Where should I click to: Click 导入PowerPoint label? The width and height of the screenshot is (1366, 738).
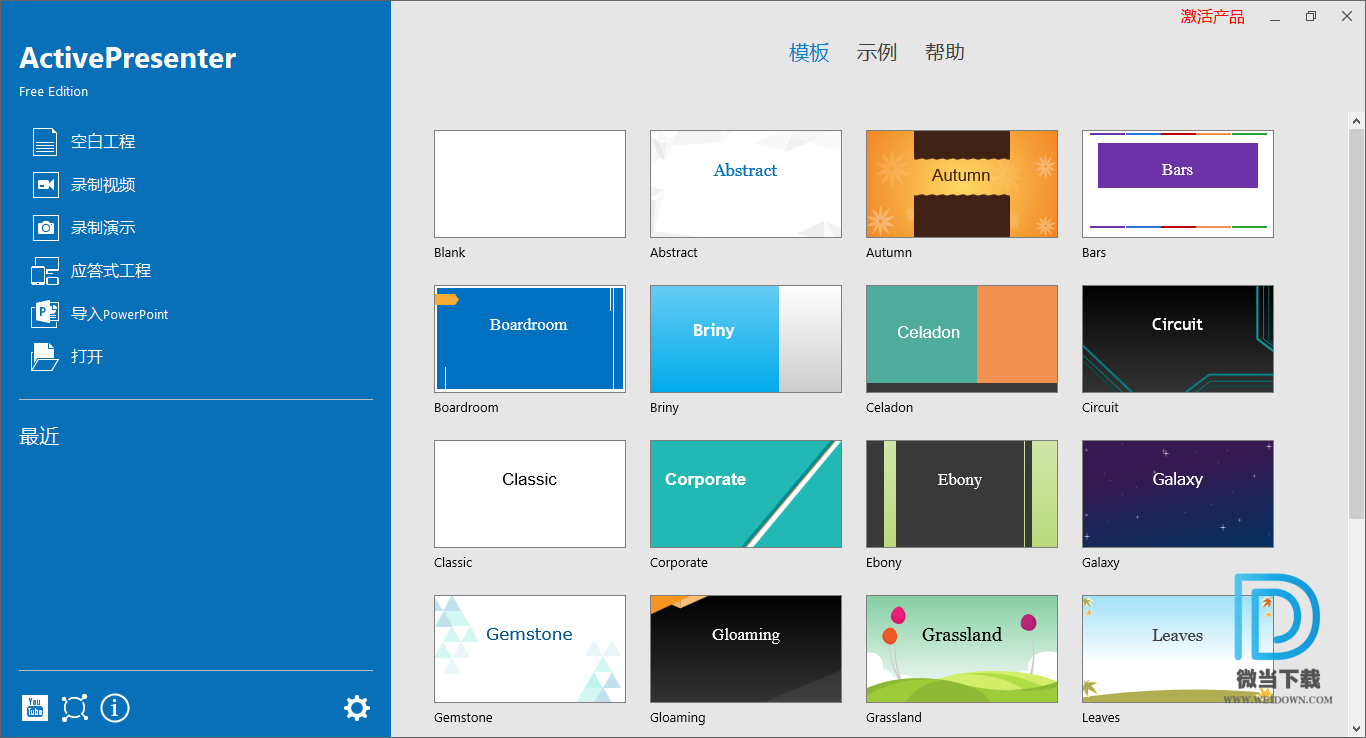point(120,314)
